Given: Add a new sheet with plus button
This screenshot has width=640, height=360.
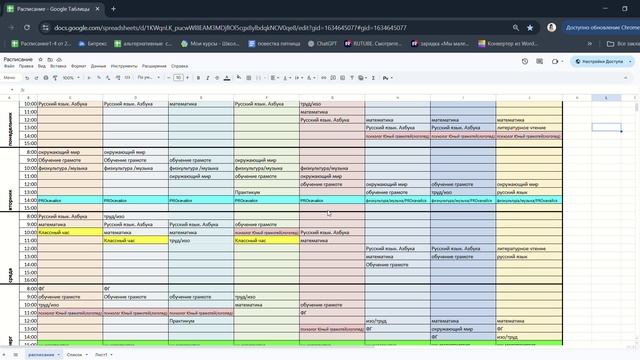Looking at the screenshot, I should tap(4, 355).
